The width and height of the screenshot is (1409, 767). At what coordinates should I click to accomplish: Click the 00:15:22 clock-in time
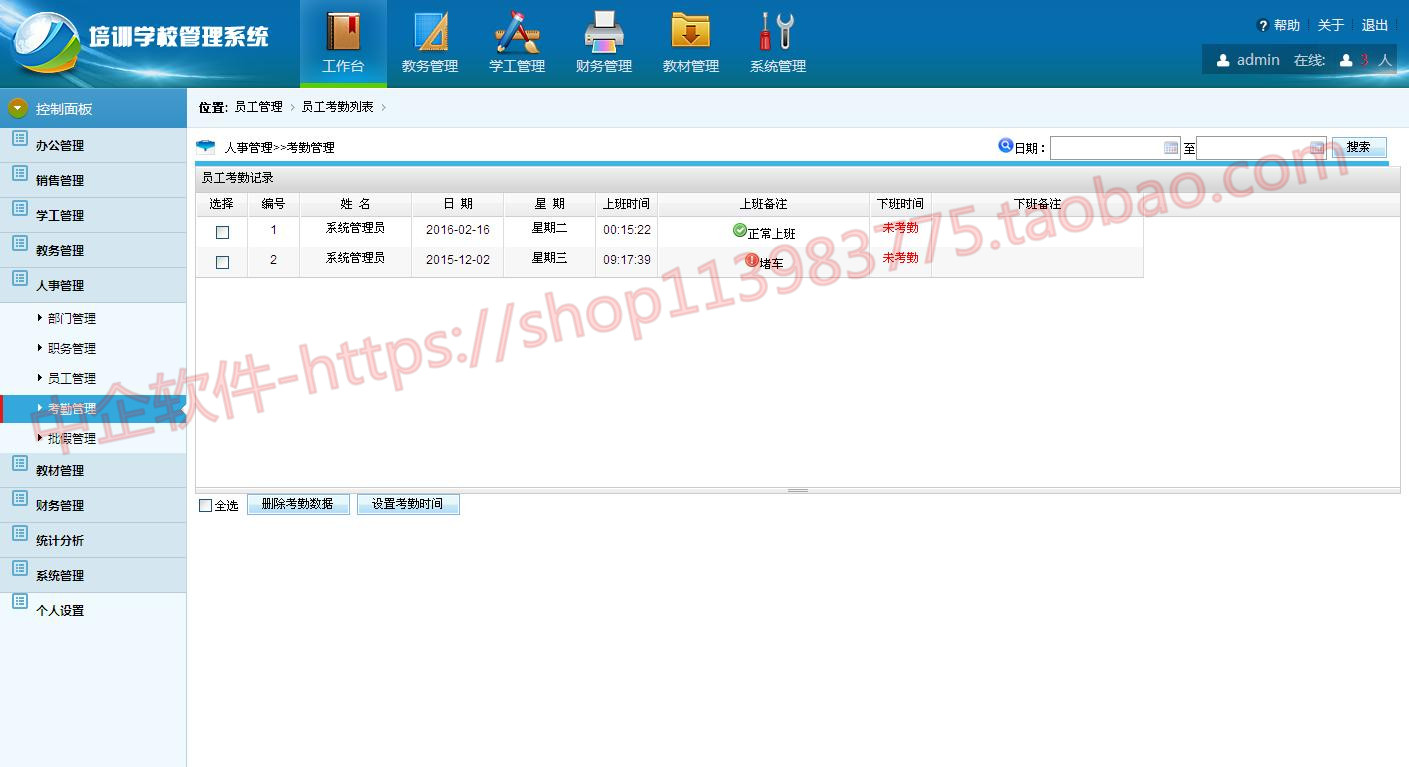(x=627, y=230)
